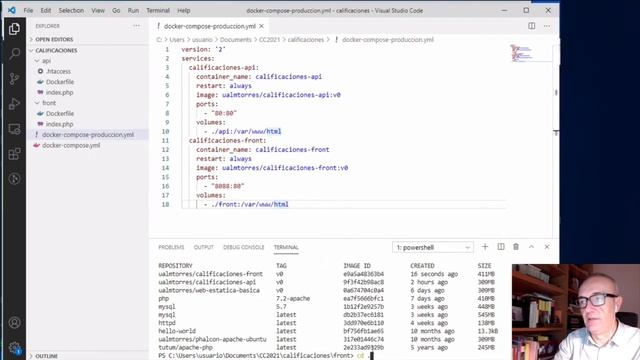
Task: Open index.php under front folder
Action: 59,124
